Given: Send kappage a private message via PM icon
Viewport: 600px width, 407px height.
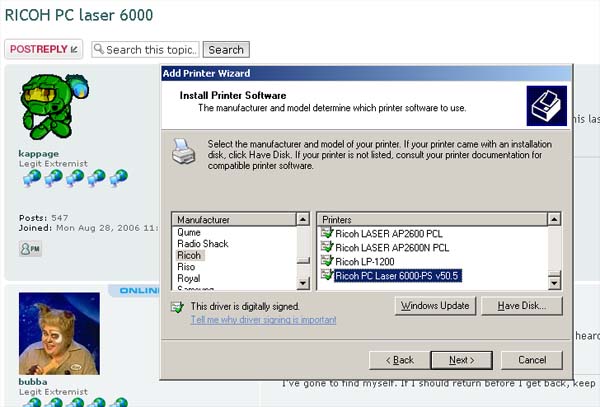Looking at the screenshot, I should click(30, 249).
